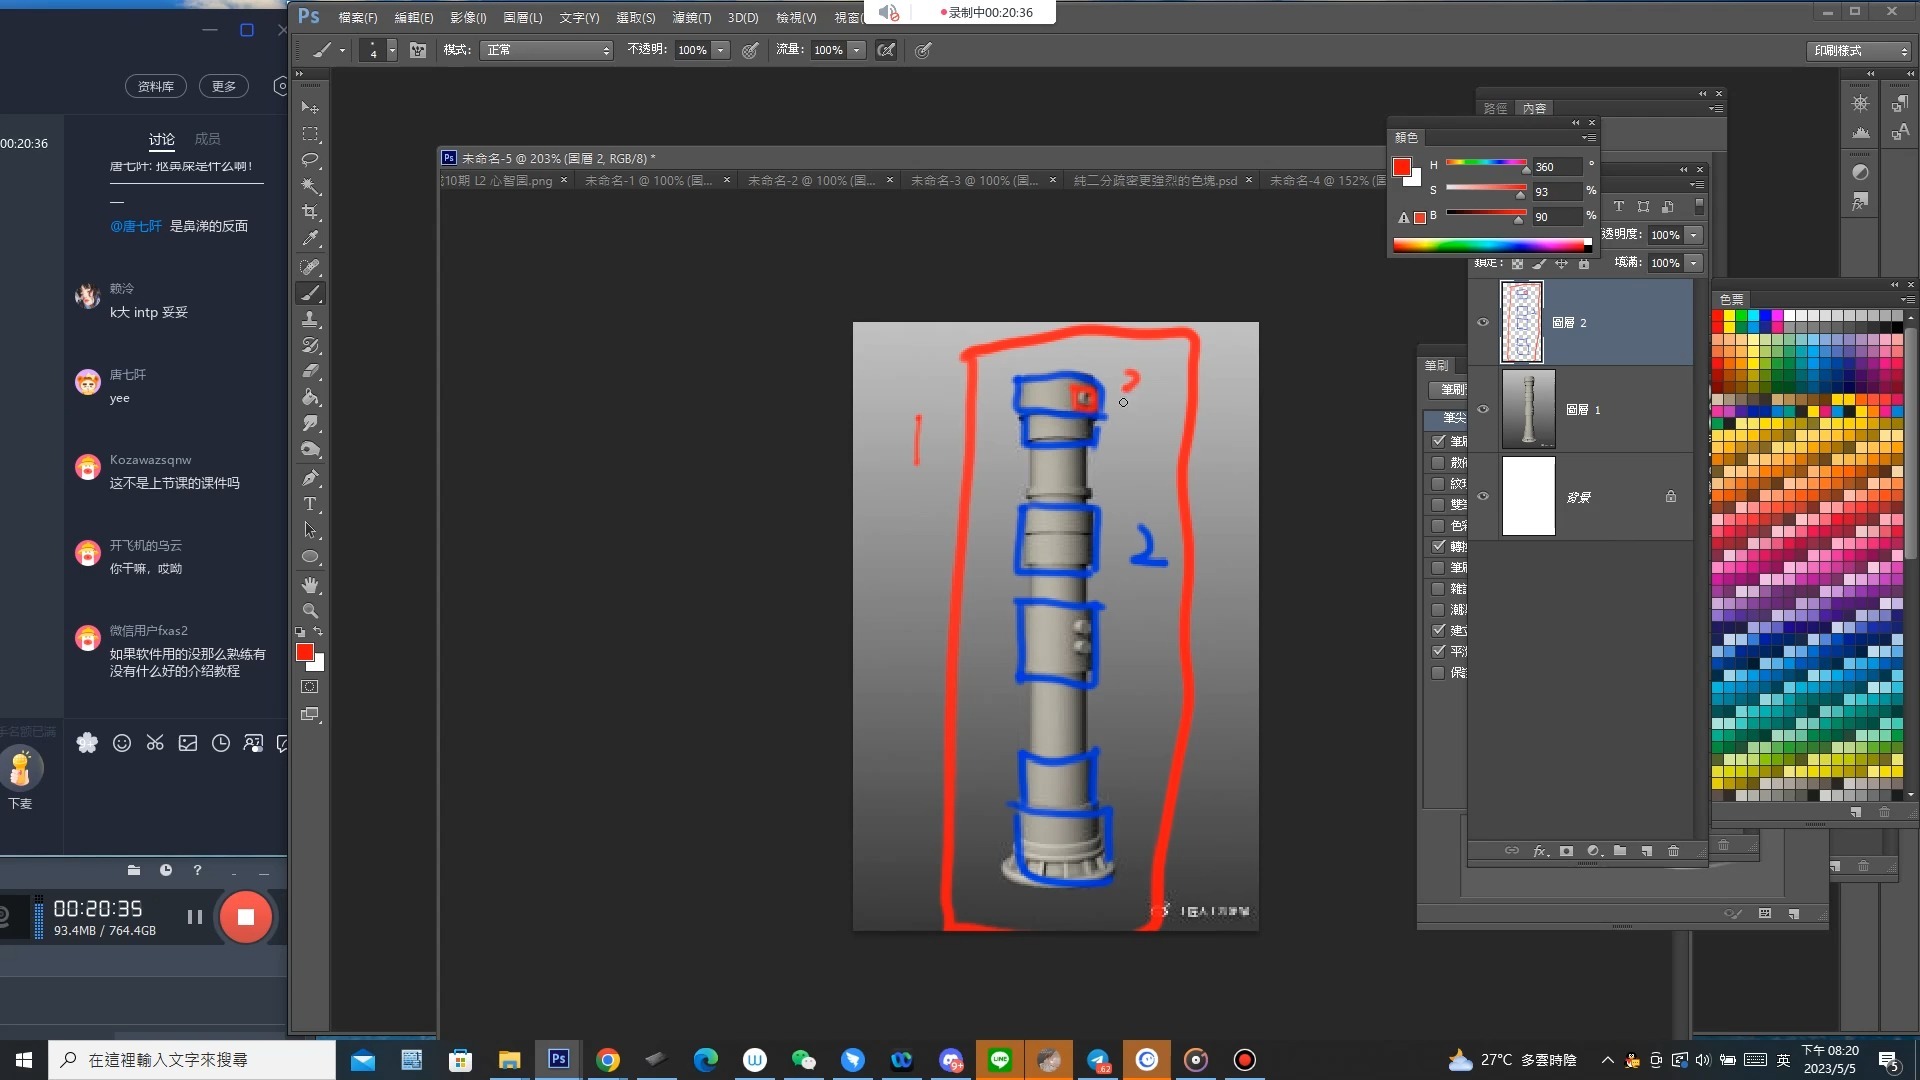Click the Windows taskbar search box
Screen dimensions: 1920x1080
[x=190, y=1060]
